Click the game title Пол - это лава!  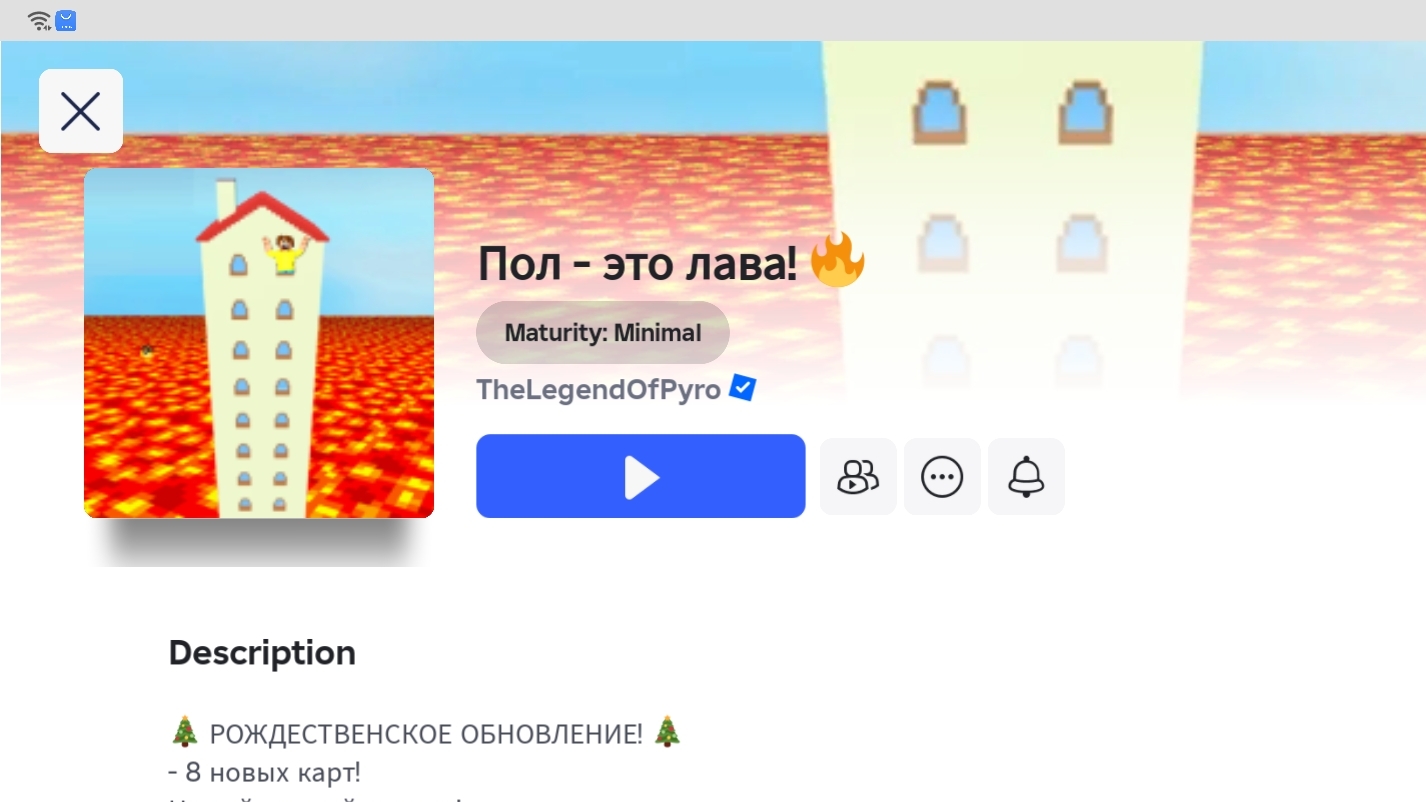(x=638, y=264)
